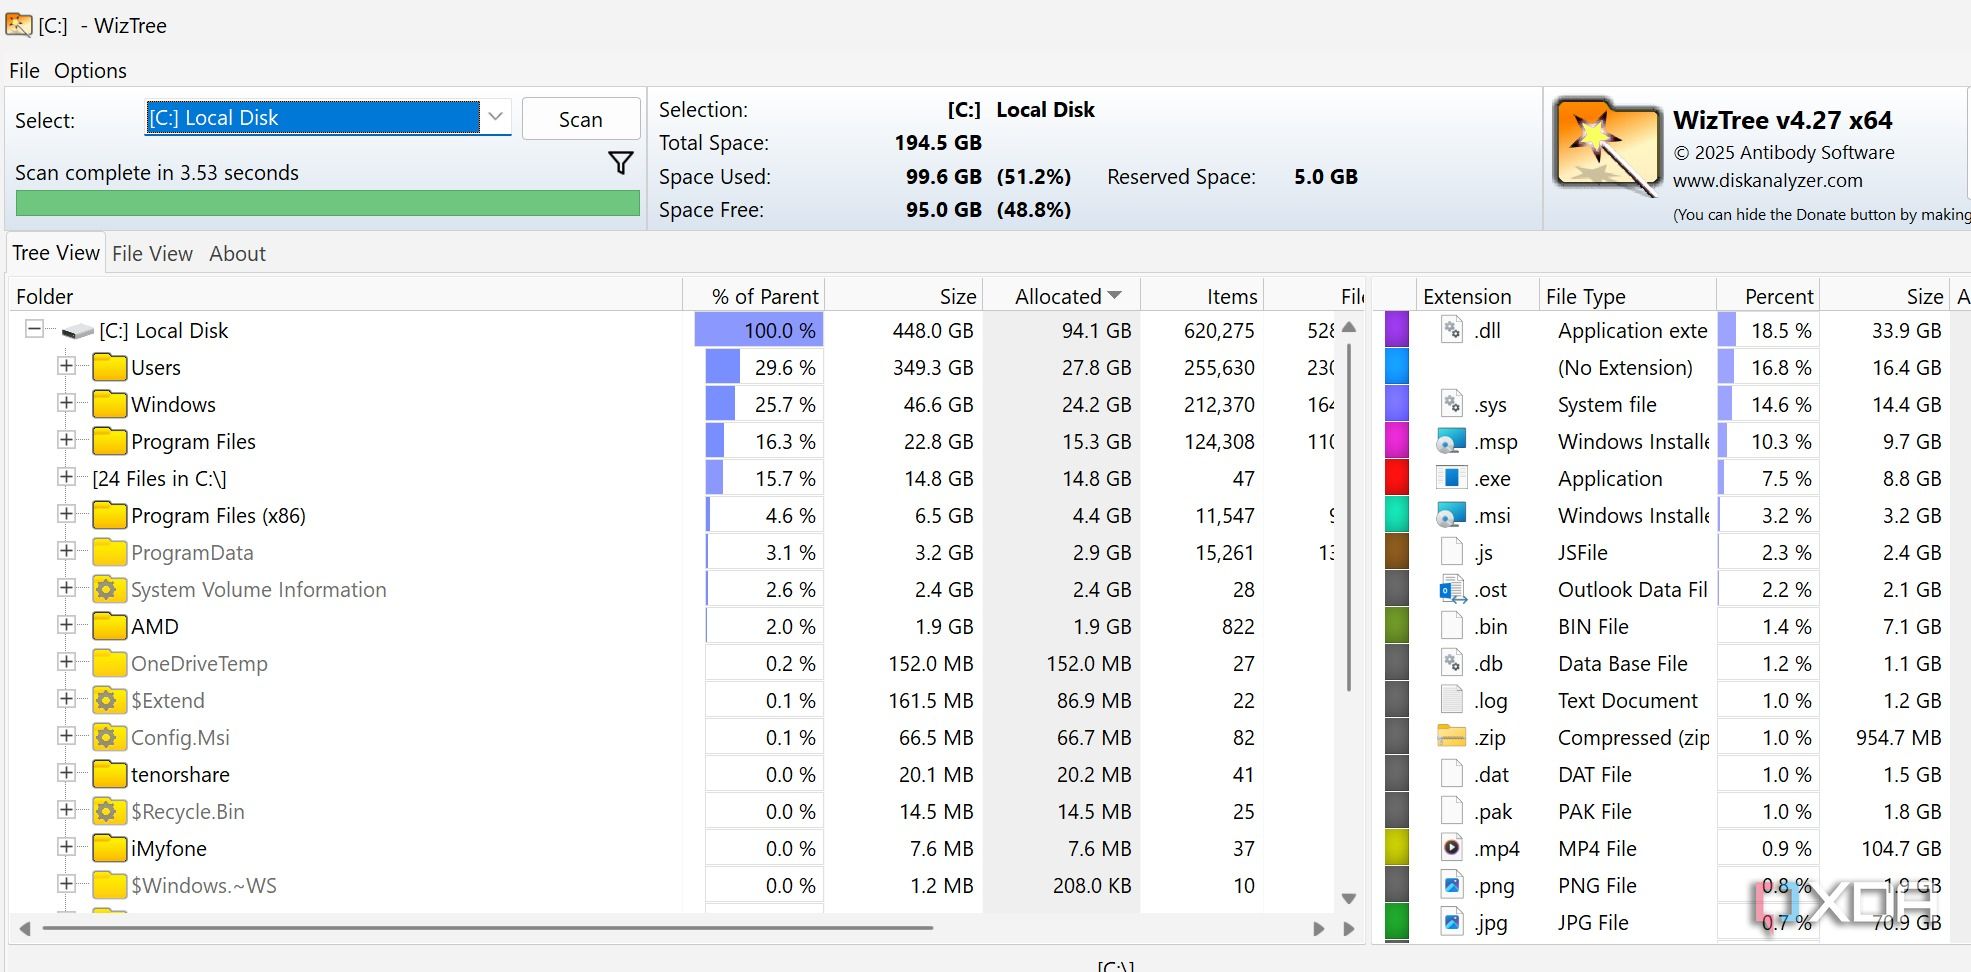1971x972 pixels.
Task: Click the filter funnel icon
Action: (x=621, y=163)
